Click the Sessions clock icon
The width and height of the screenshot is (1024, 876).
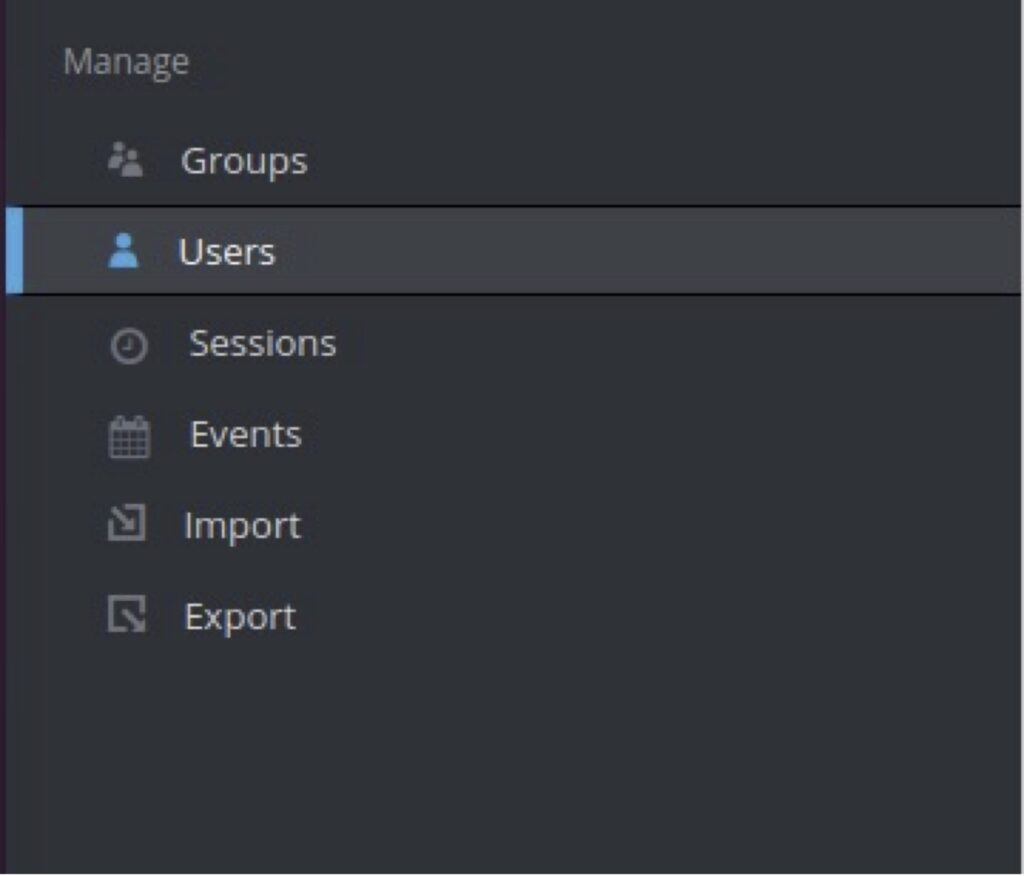click(x=128, y=346)
